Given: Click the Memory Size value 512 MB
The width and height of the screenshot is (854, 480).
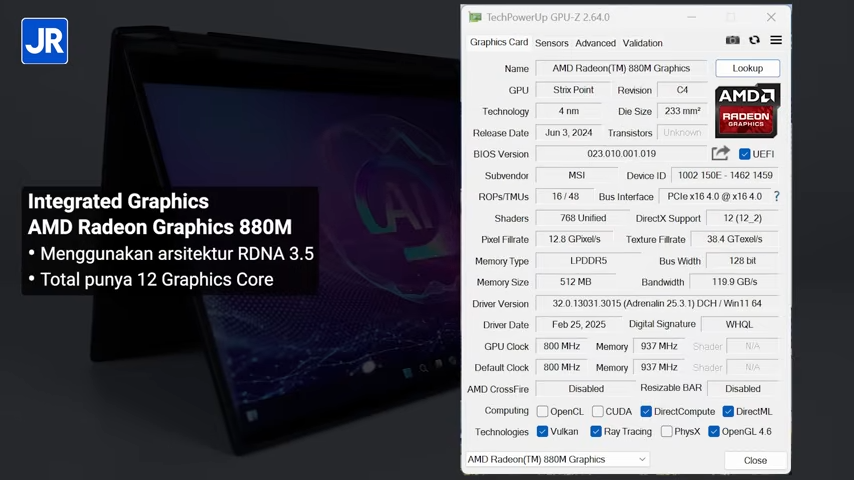Looking at the screenshot, I should 575,282.
